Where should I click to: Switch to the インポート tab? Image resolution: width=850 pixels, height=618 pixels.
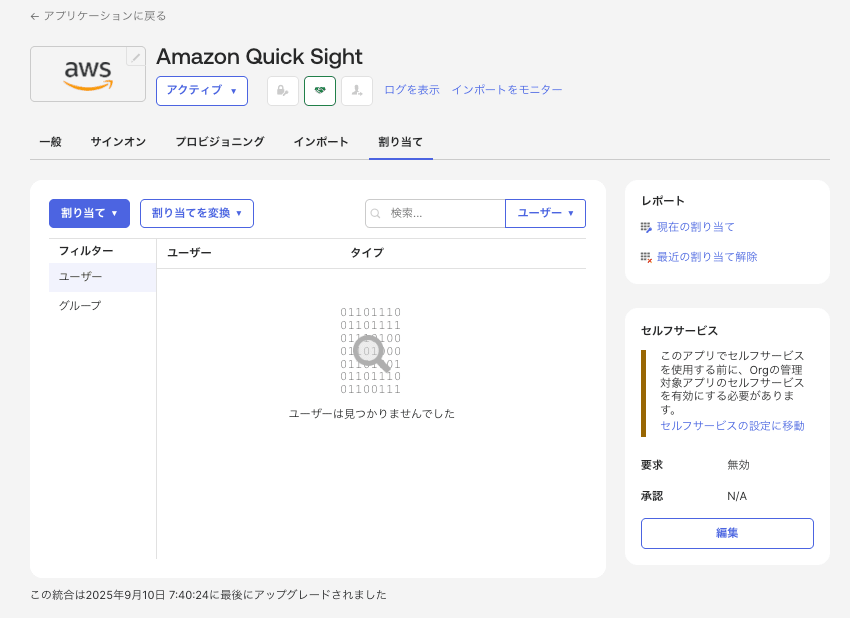(x=321, y=142)
